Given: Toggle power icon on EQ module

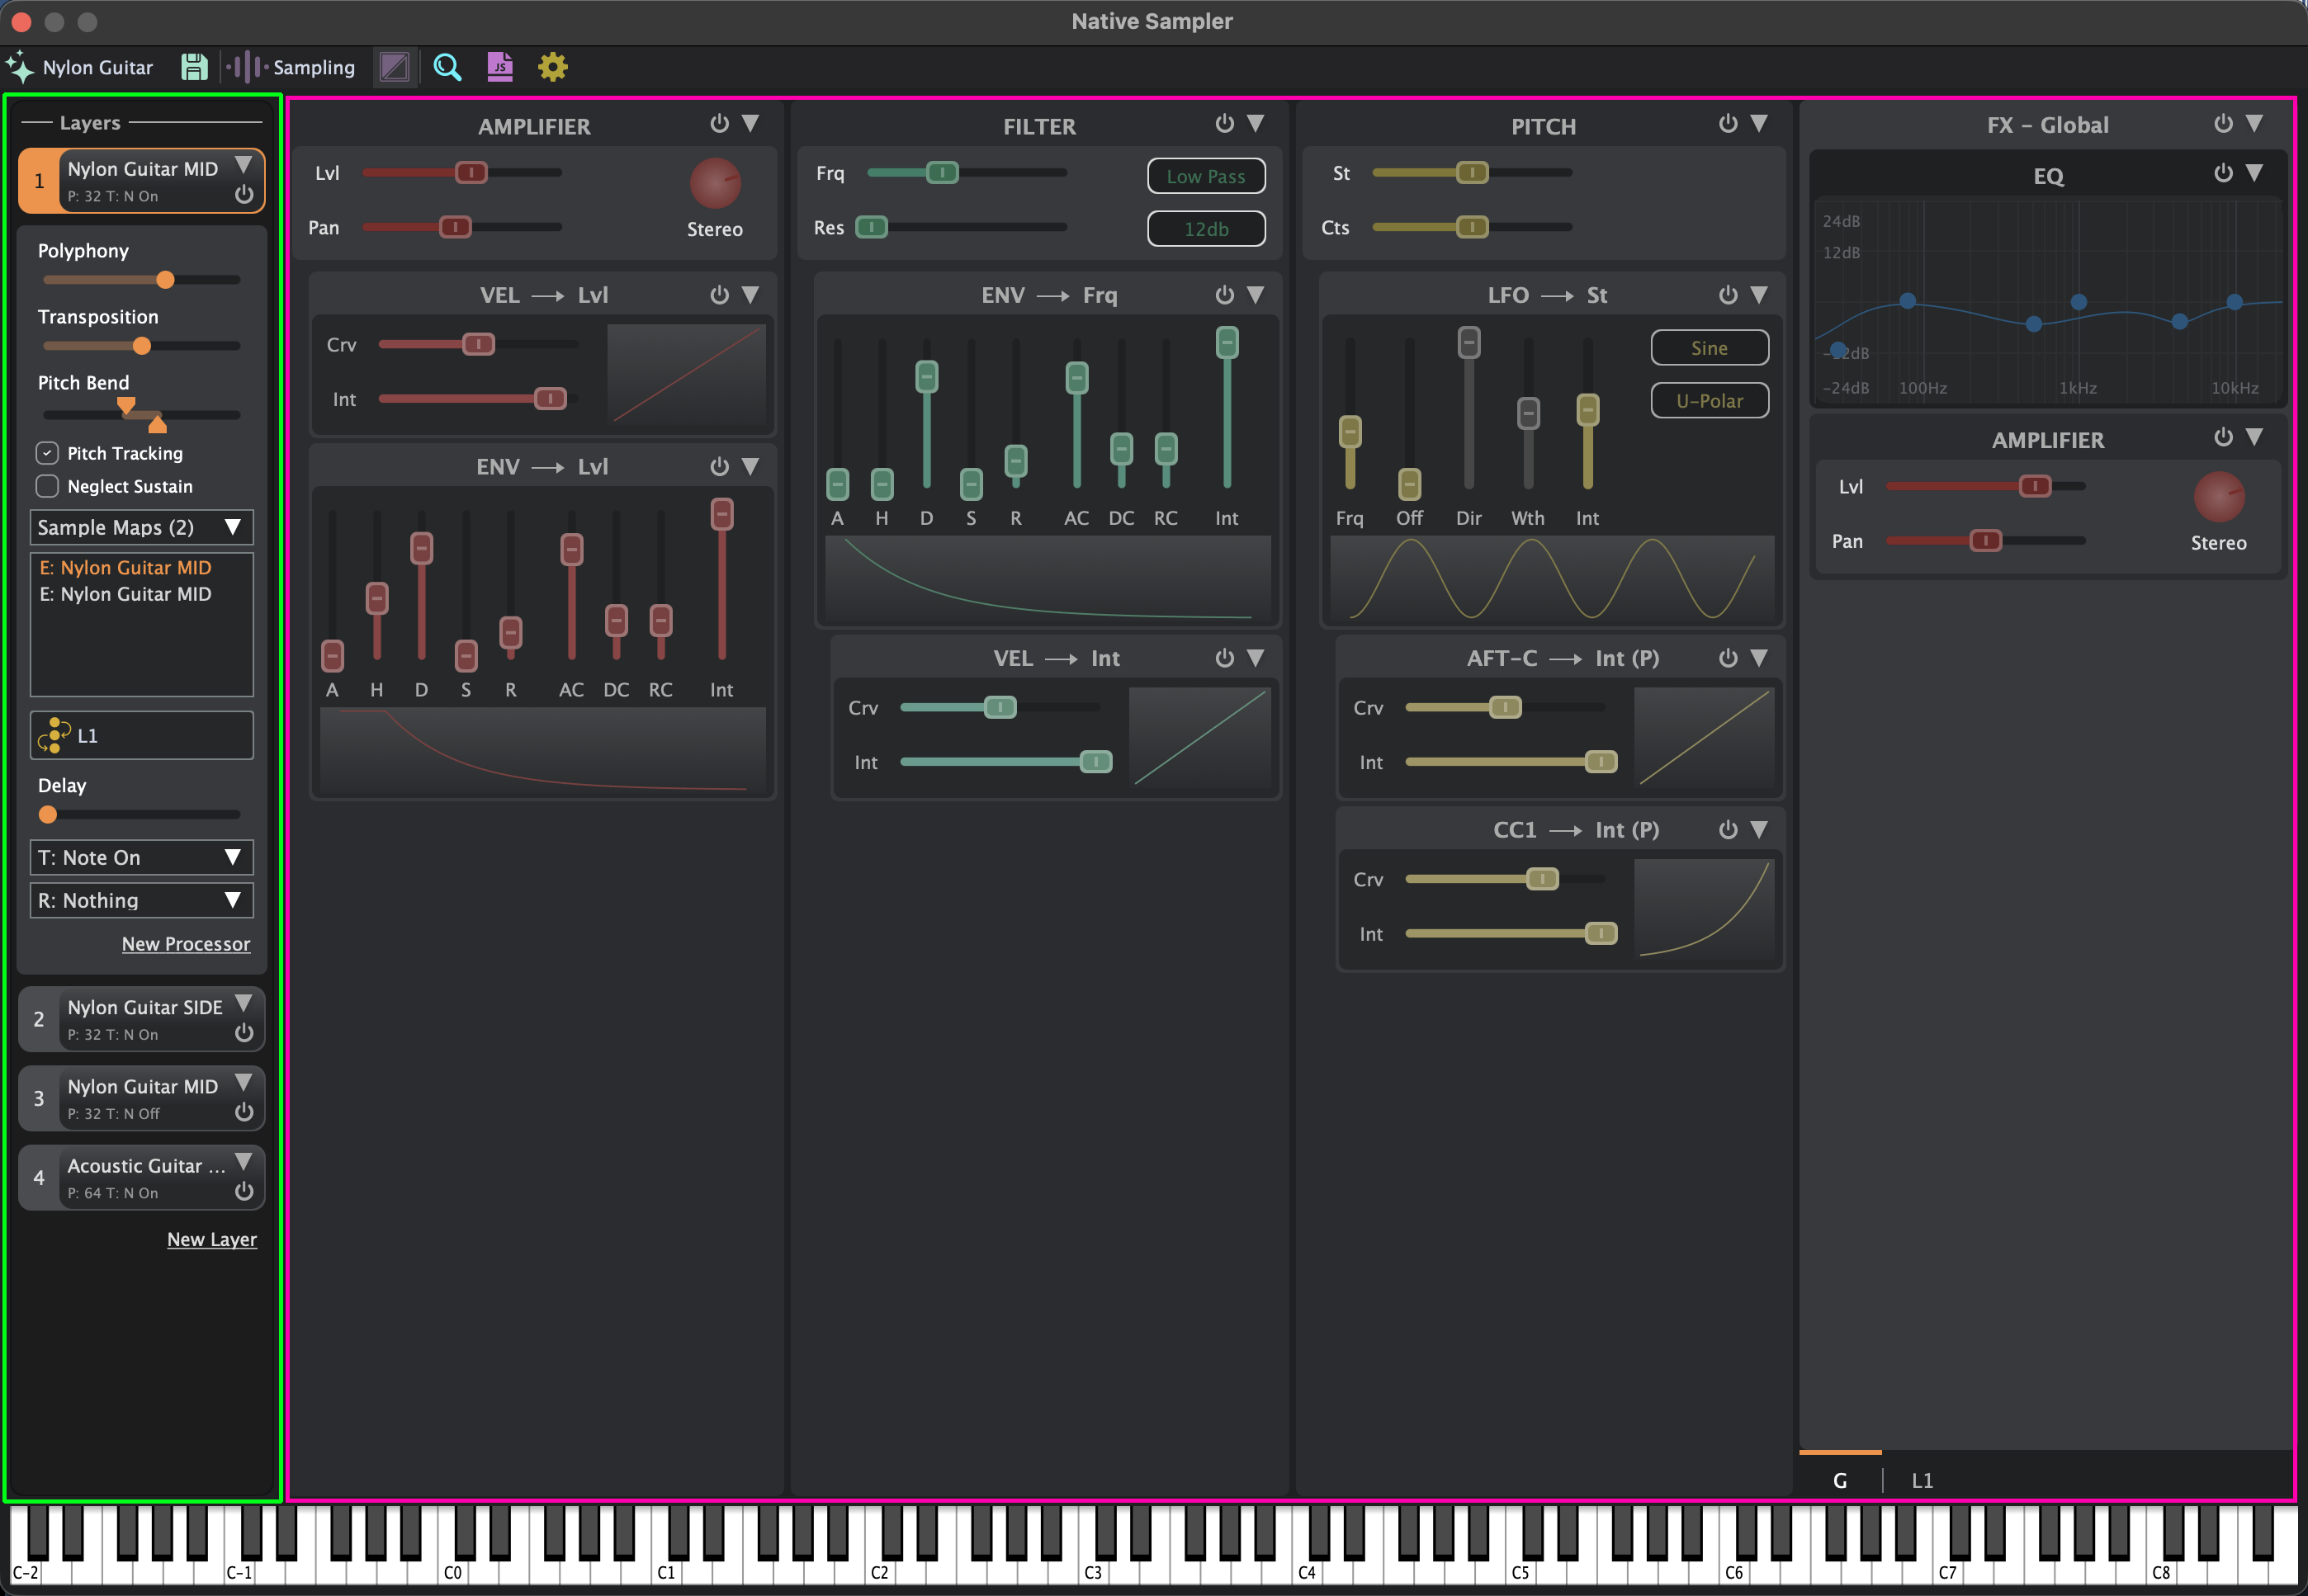Looking at the screenshot, I should [x=2222, y=173].
